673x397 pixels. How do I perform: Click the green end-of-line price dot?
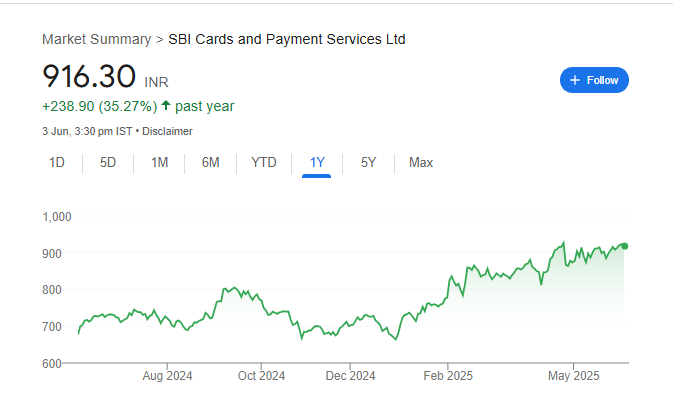tap(624, 246)
